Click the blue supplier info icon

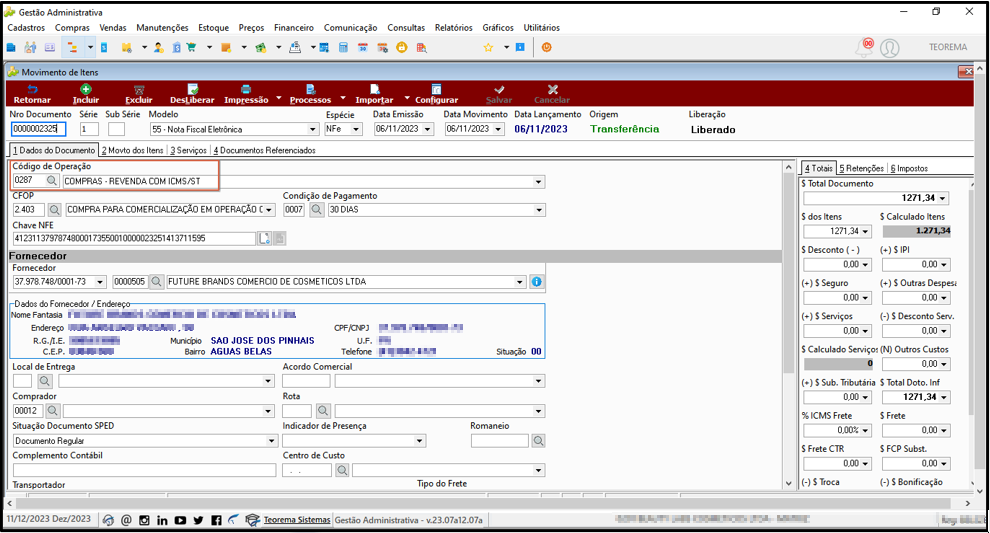click(x=536, y=282)
